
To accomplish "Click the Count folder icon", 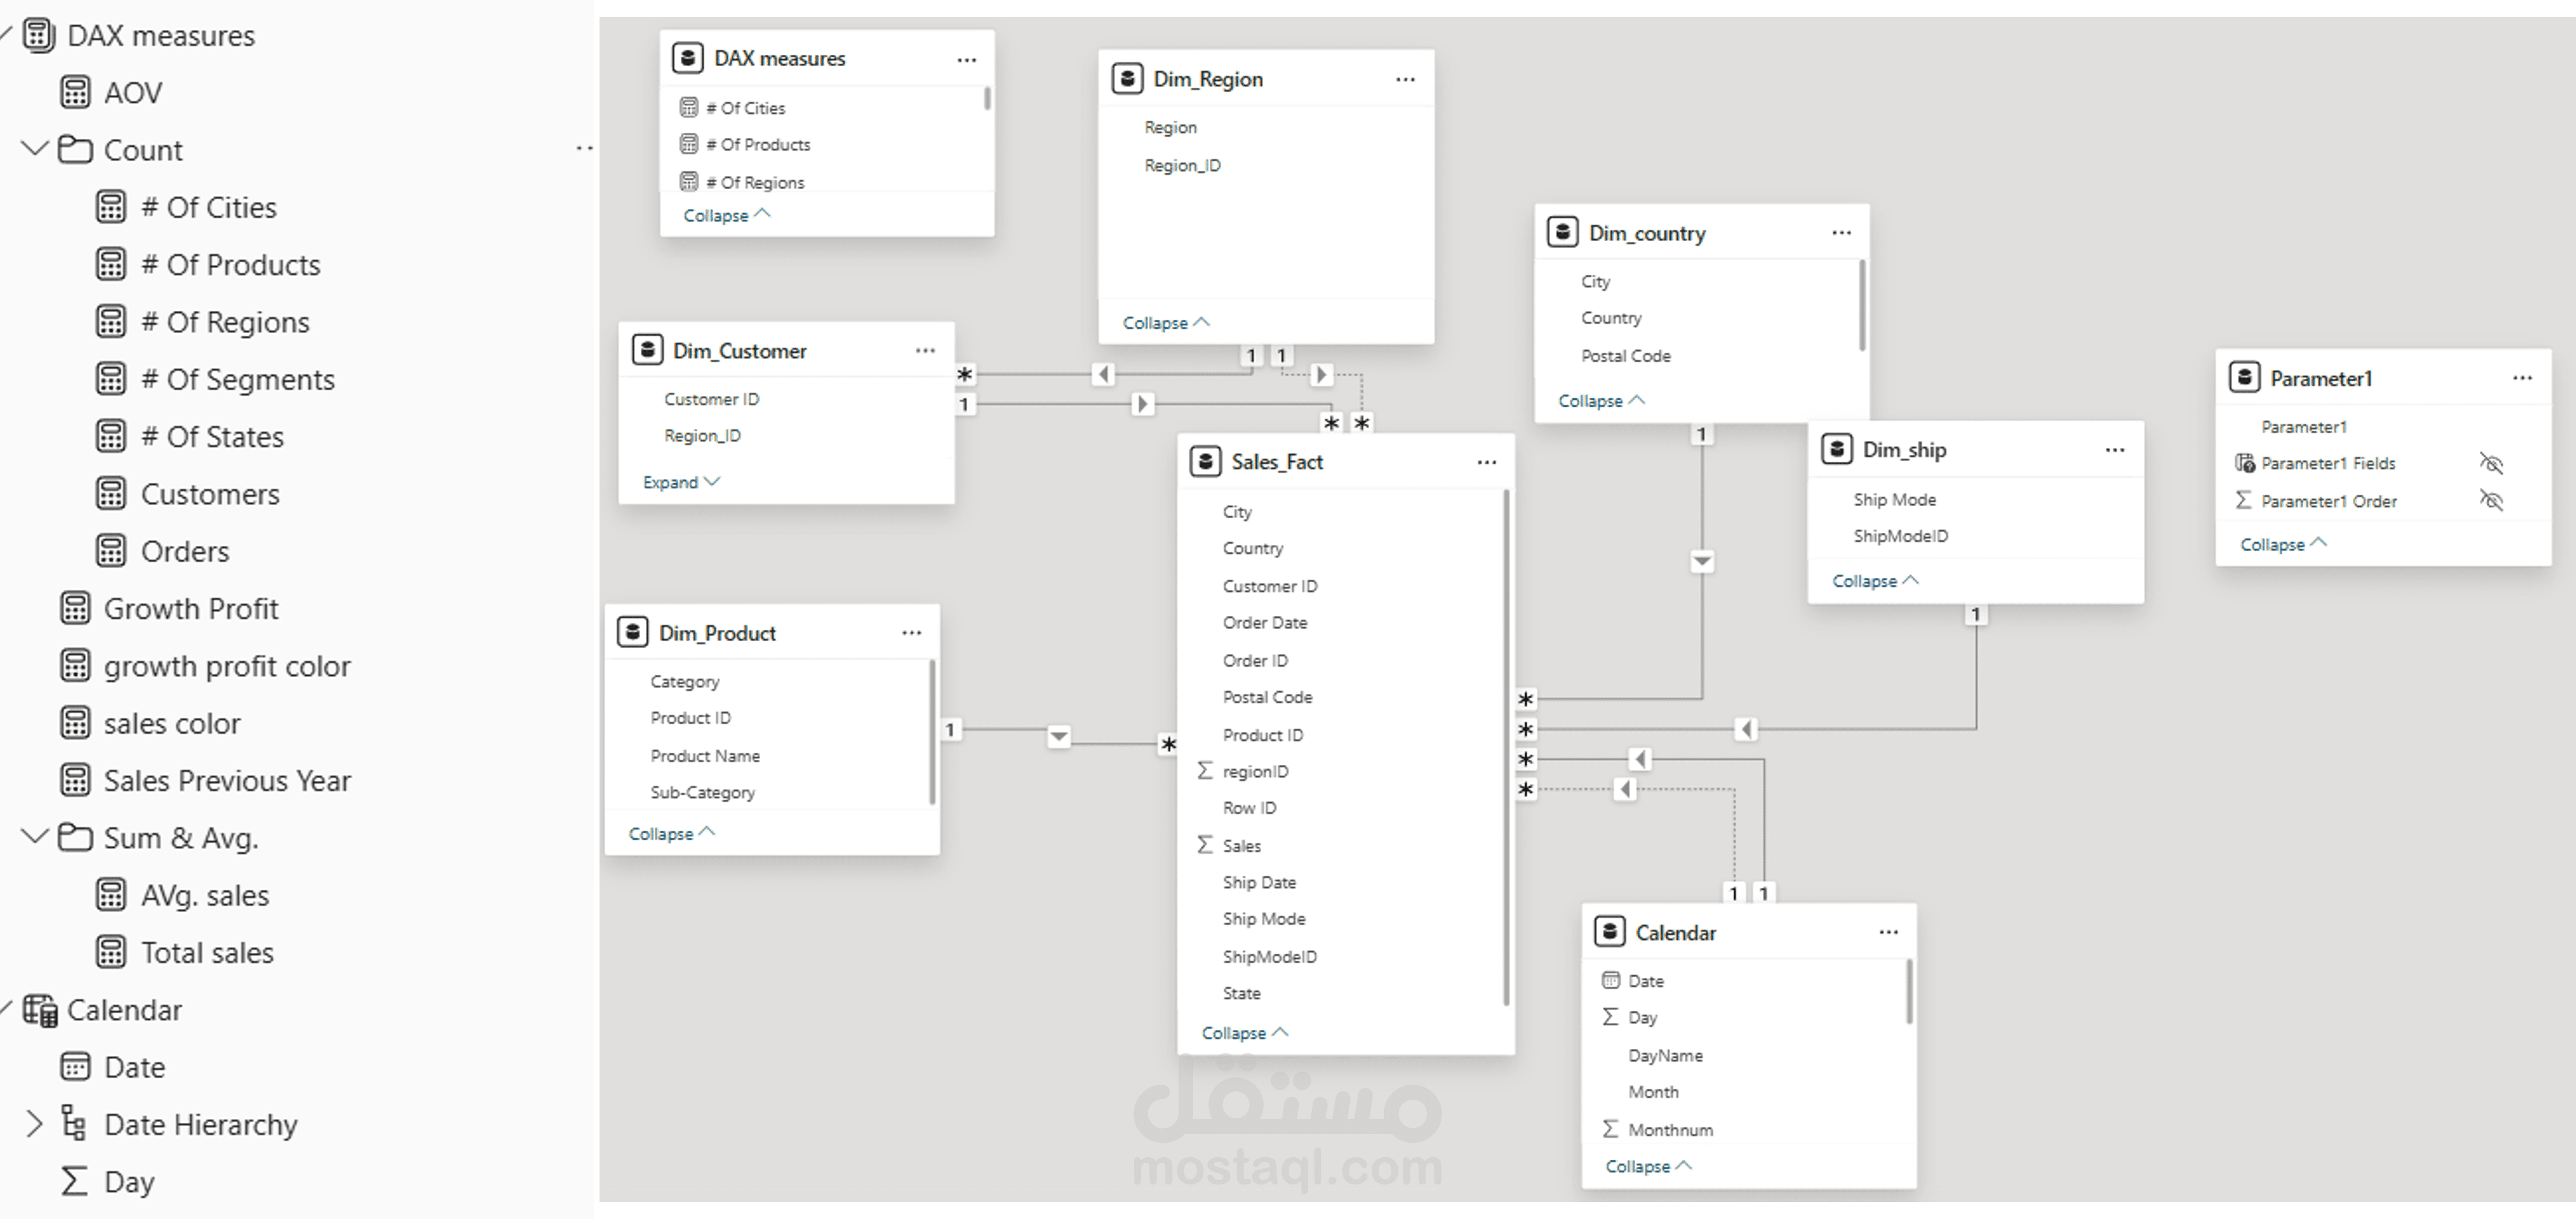I will 75,150.
